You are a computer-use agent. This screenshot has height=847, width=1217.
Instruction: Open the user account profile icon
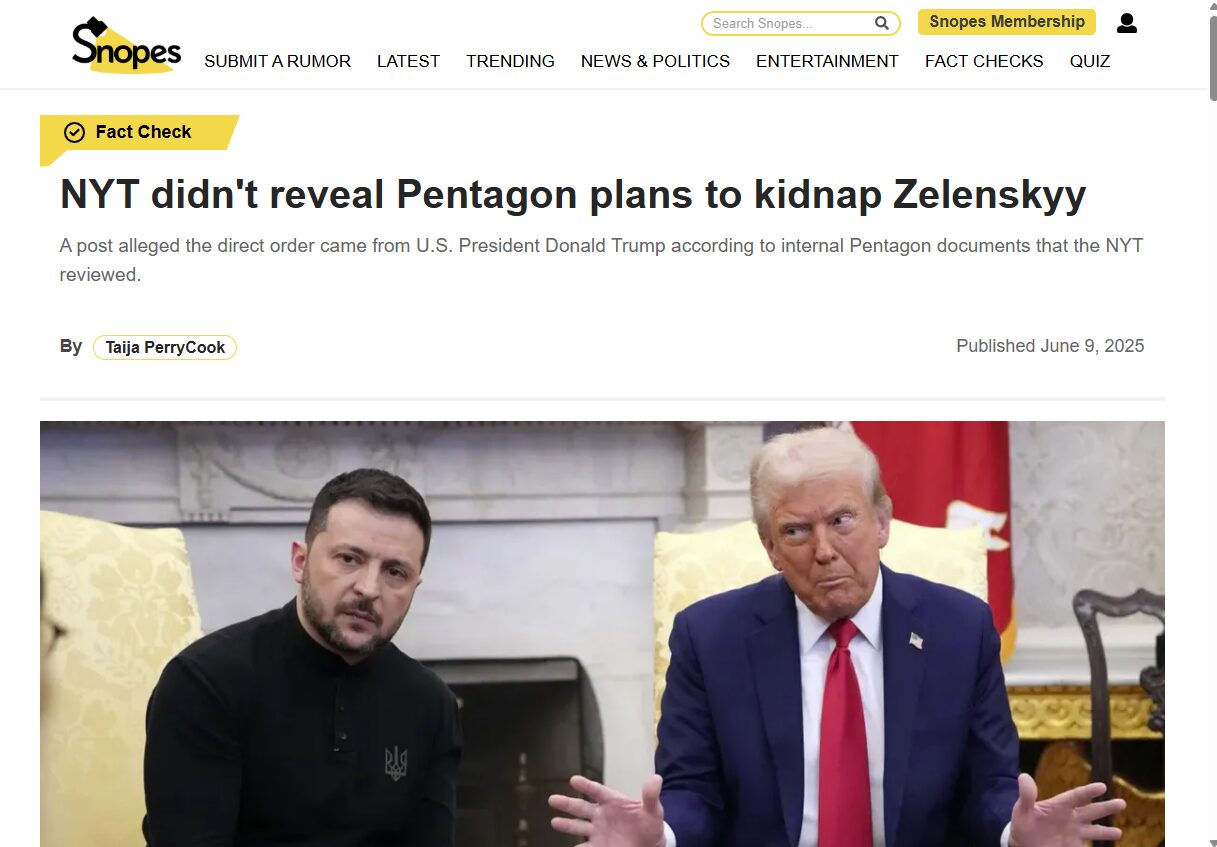pos(1127,23)
